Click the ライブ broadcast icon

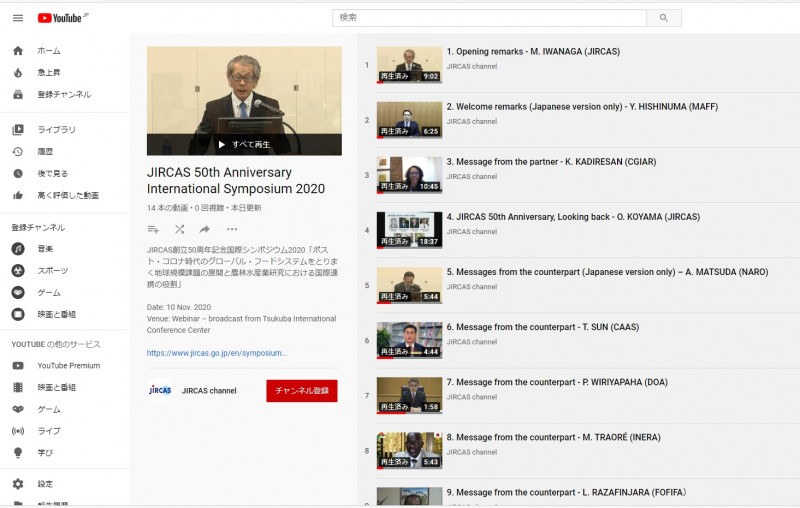coord(18,431)
